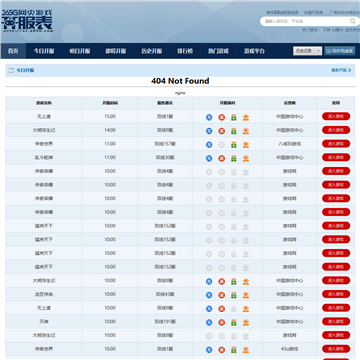Click the 43u游戏 operator cell
This screenshot has height=360, width=360.
click(x=289, y=349)
